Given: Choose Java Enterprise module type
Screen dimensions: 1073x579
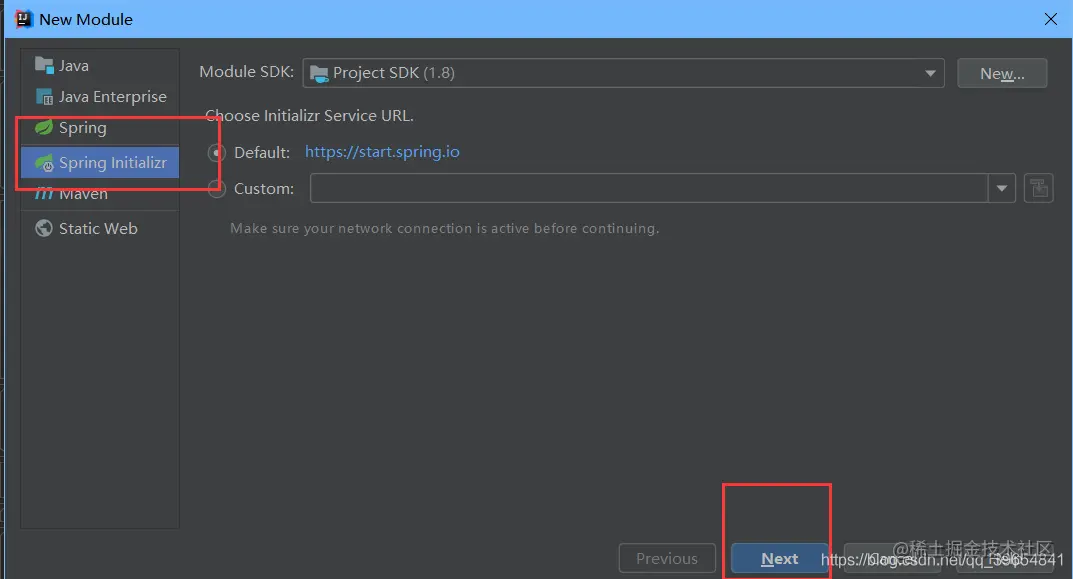Looking at the screenshot, I should (100, 96).
